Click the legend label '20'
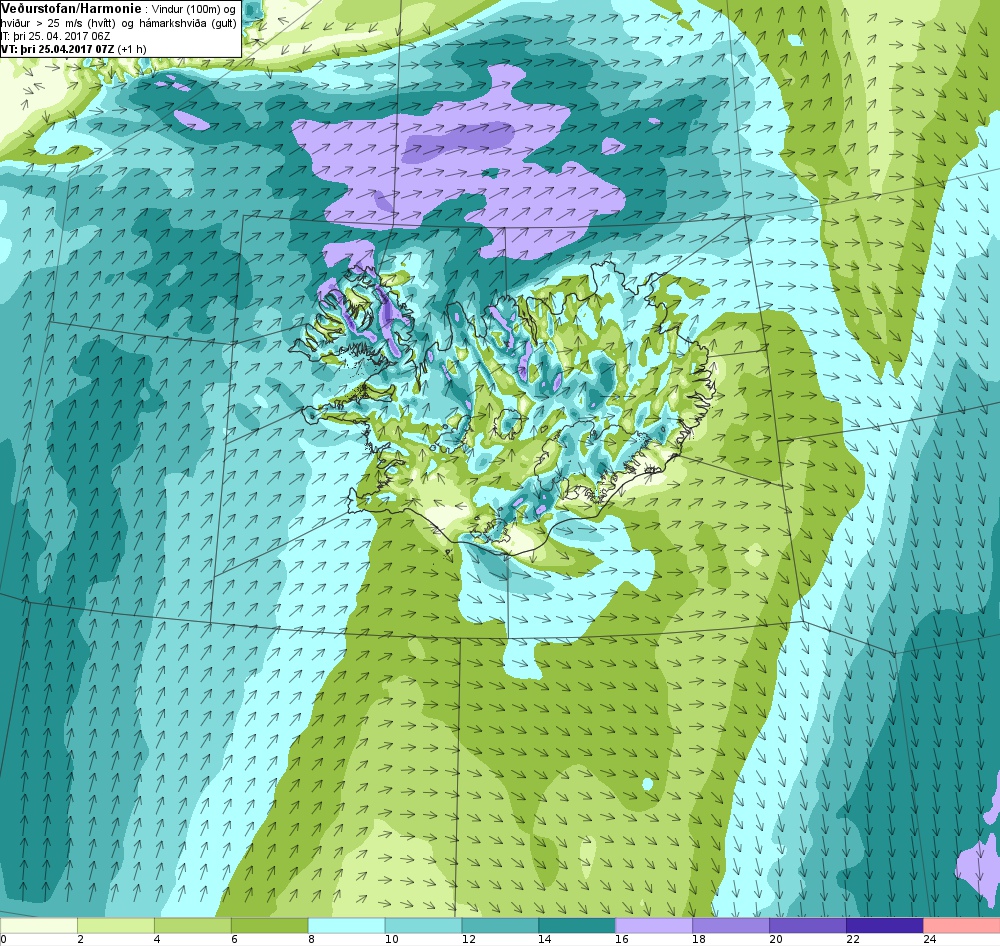The width and height of the screenshot is (1000, 946). 776,939
